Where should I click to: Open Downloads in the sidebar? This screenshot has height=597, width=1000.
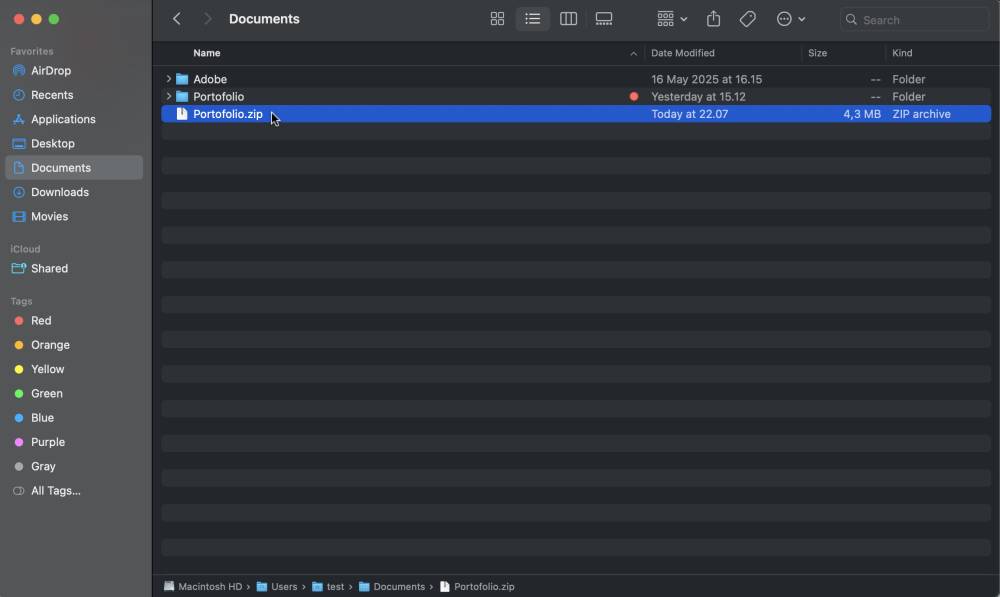pos(74,192)
